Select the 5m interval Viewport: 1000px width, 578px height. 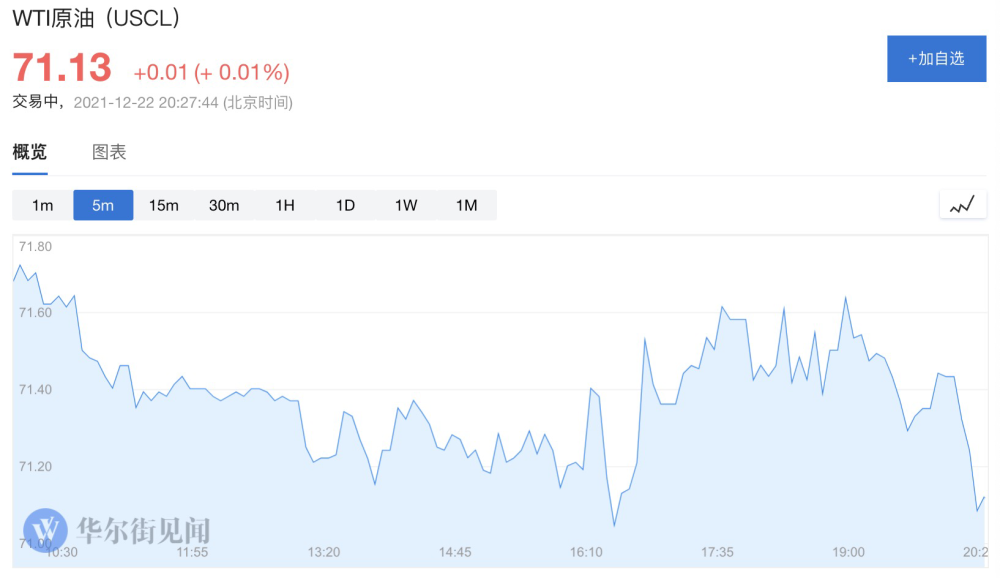coord(103,205)
